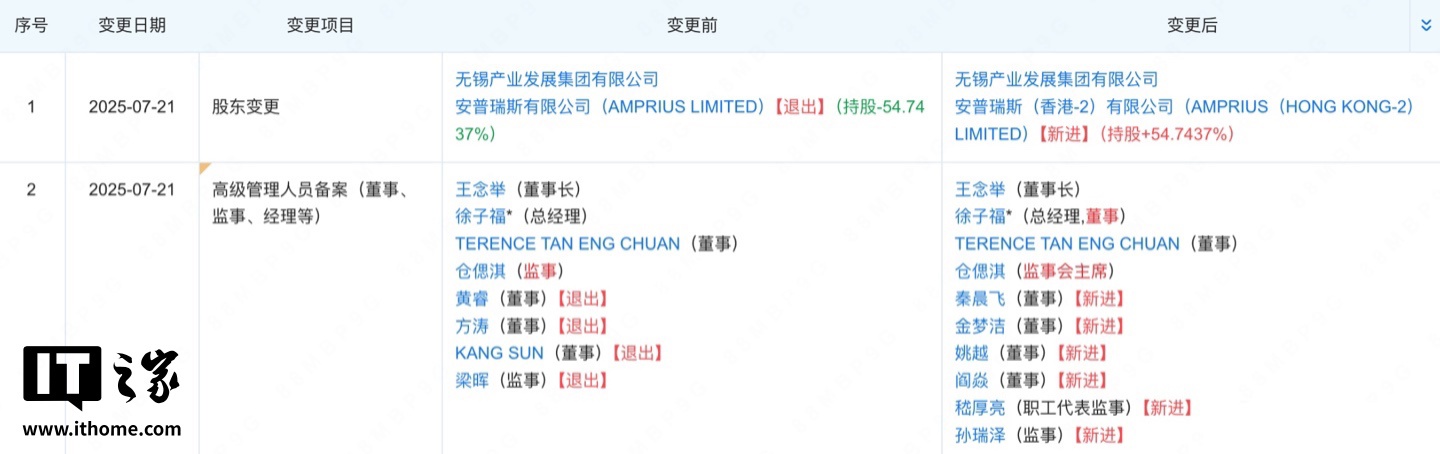Open 无锡产业发展集团有限公司 link in 变更前 column
Screen dimensions: 1440x454
point(556,79)
